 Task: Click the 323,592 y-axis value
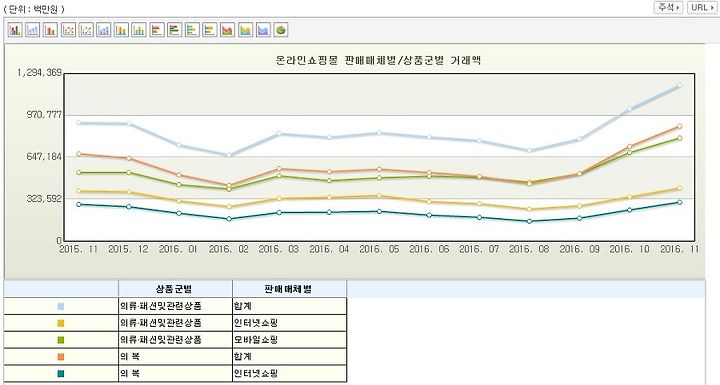tap(44, 198)
